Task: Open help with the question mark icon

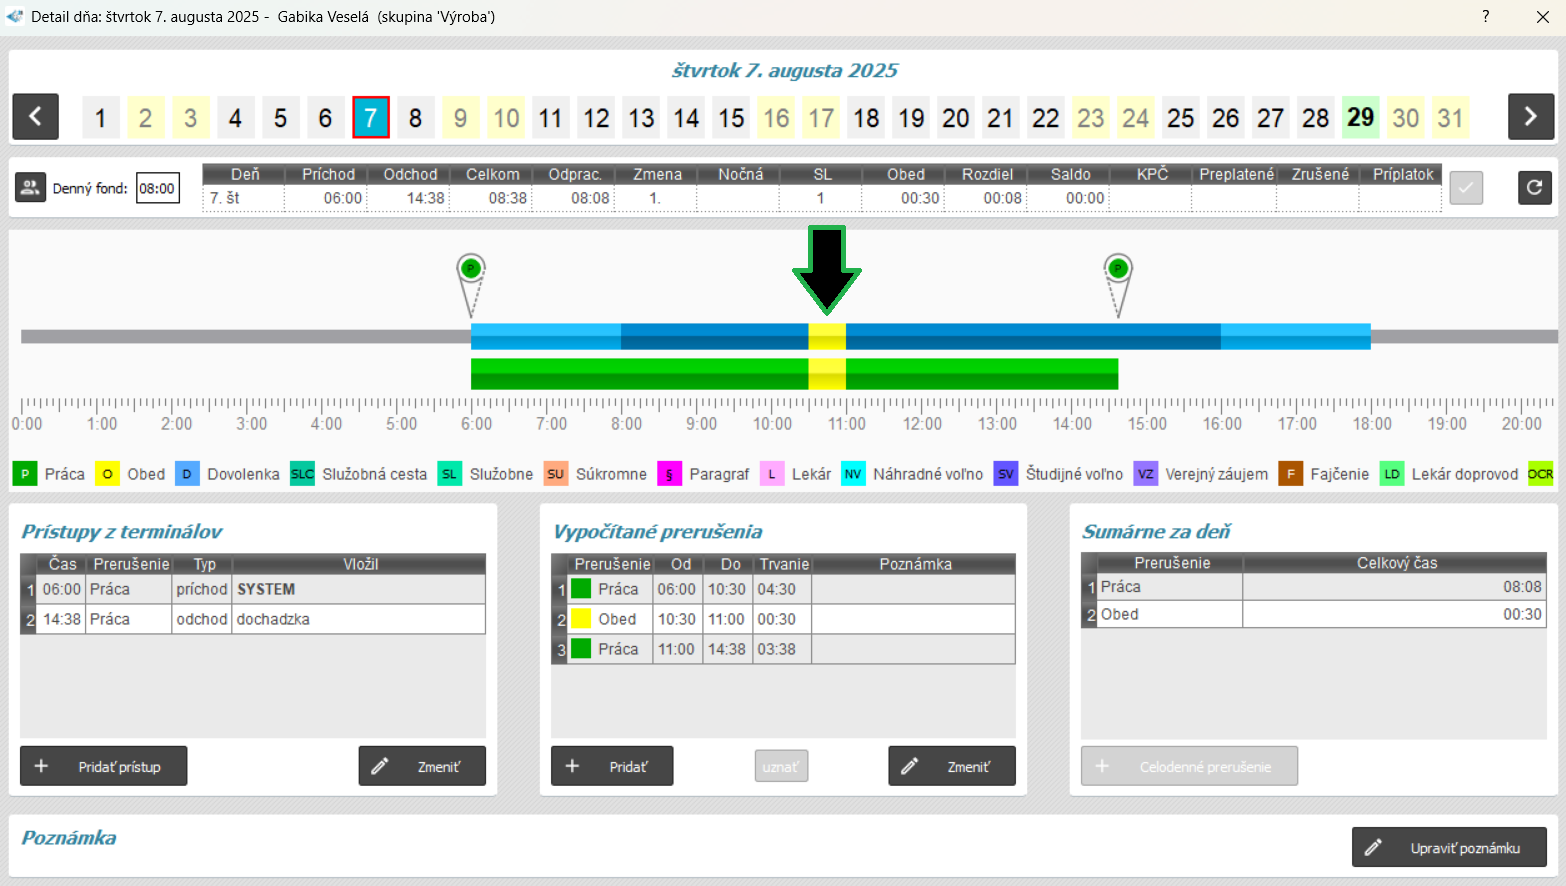Action: pos(1485,17)
